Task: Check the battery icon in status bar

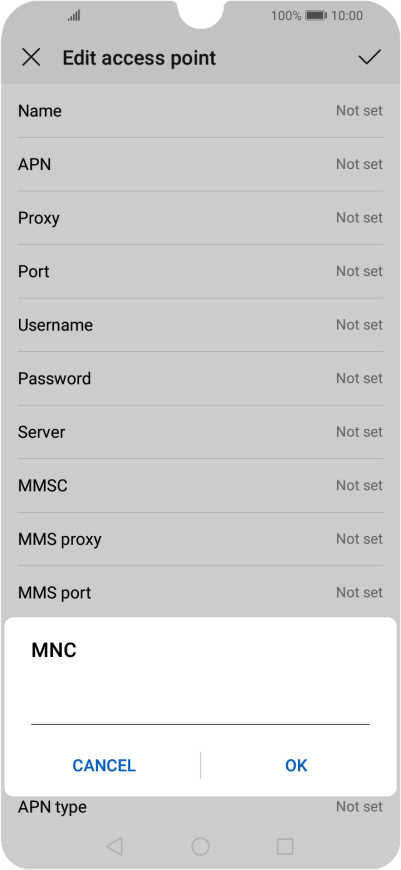Action: [316, 16]
